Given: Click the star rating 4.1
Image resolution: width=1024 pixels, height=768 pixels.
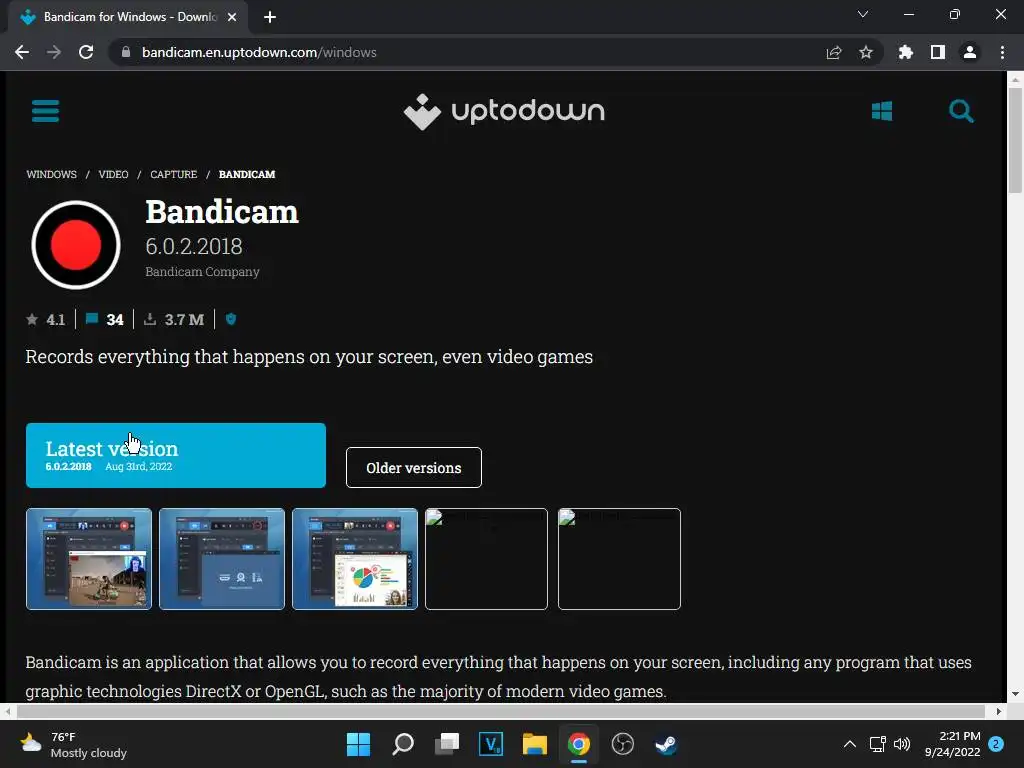Looking at the screenshot, I should [46, 319].
